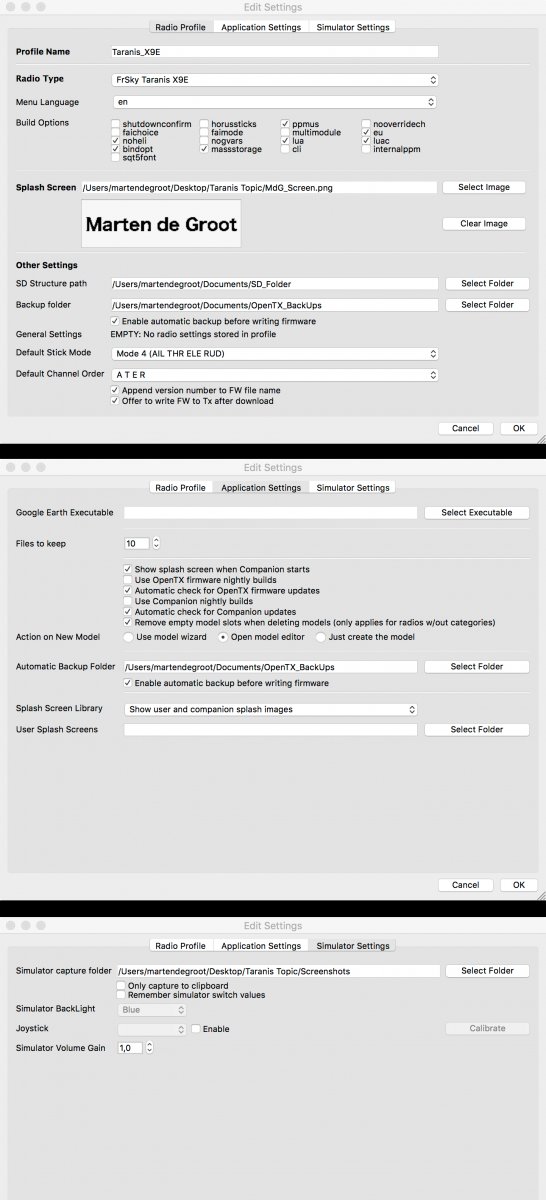Screen dimensions: 546x1200
Task: Enable the nogvars build option
Action: [204, 141]
